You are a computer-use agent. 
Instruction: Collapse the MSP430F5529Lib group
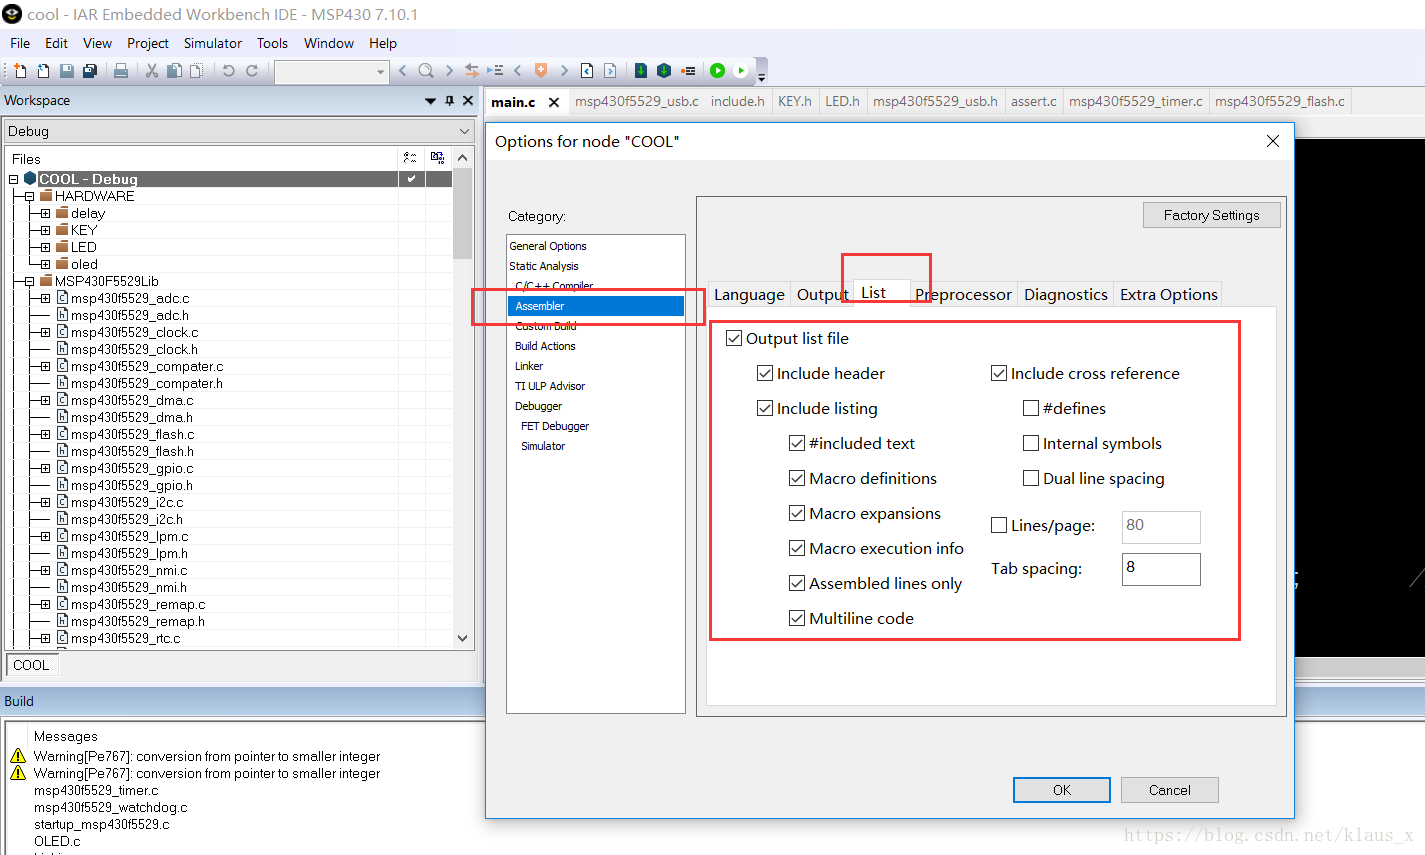(x=30, y=281)
